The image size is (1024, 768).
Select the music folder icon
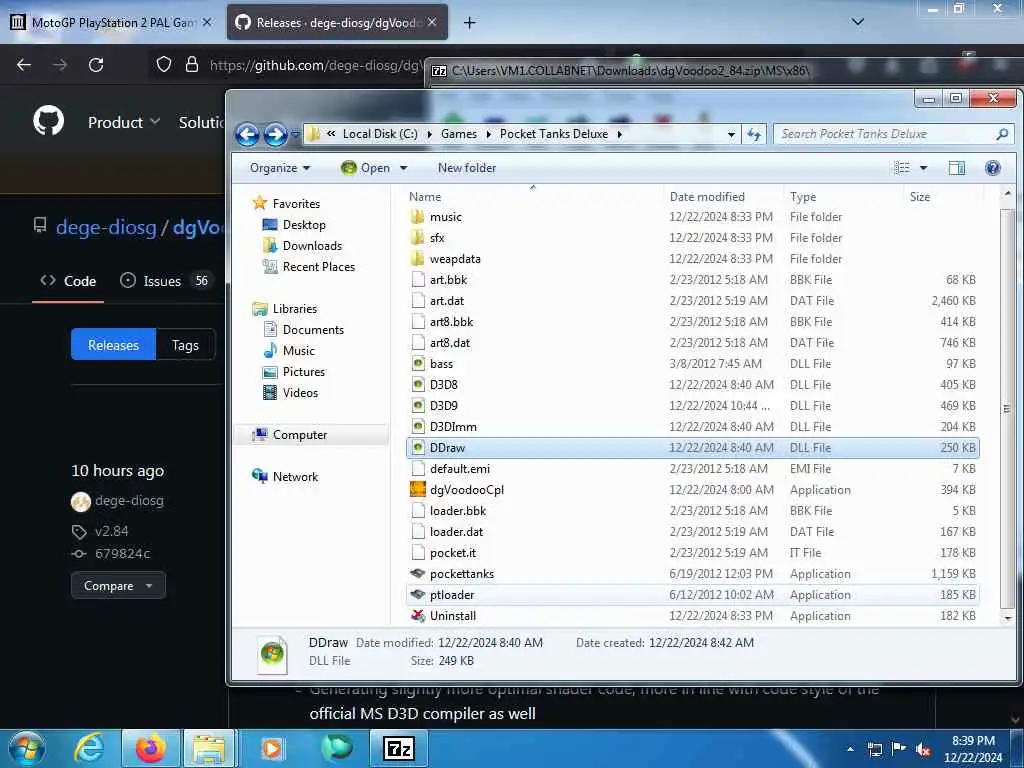pos(418,217)
